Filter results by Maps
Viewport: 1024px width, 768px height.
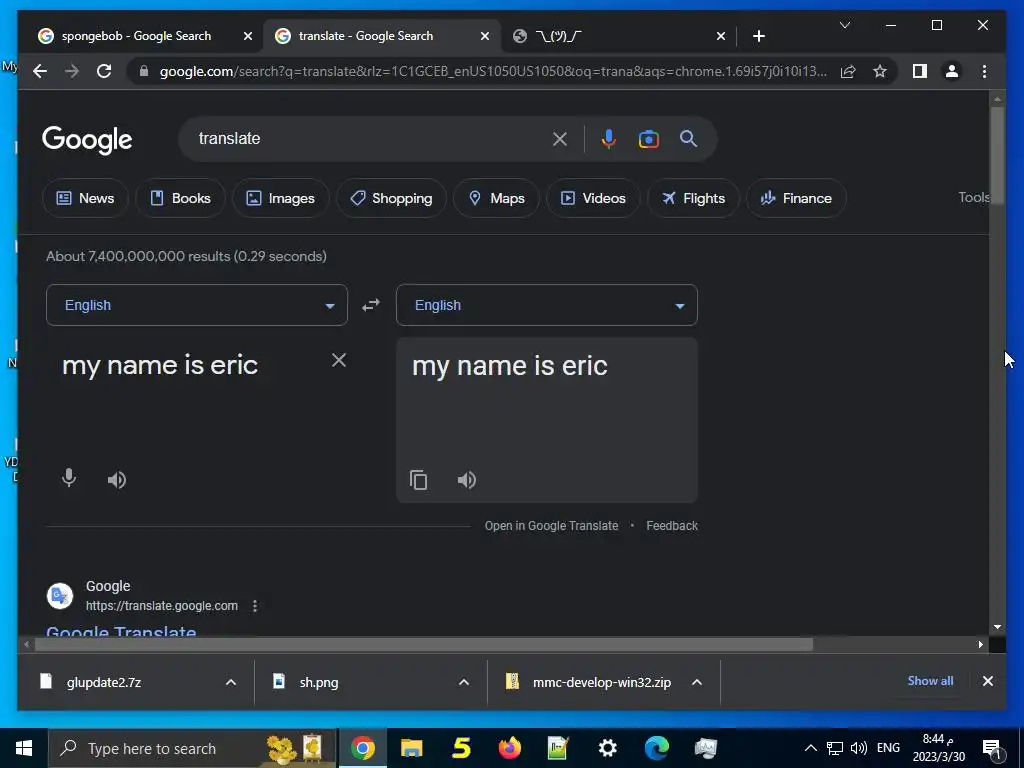pyautogui.click(x=496, y=198)
